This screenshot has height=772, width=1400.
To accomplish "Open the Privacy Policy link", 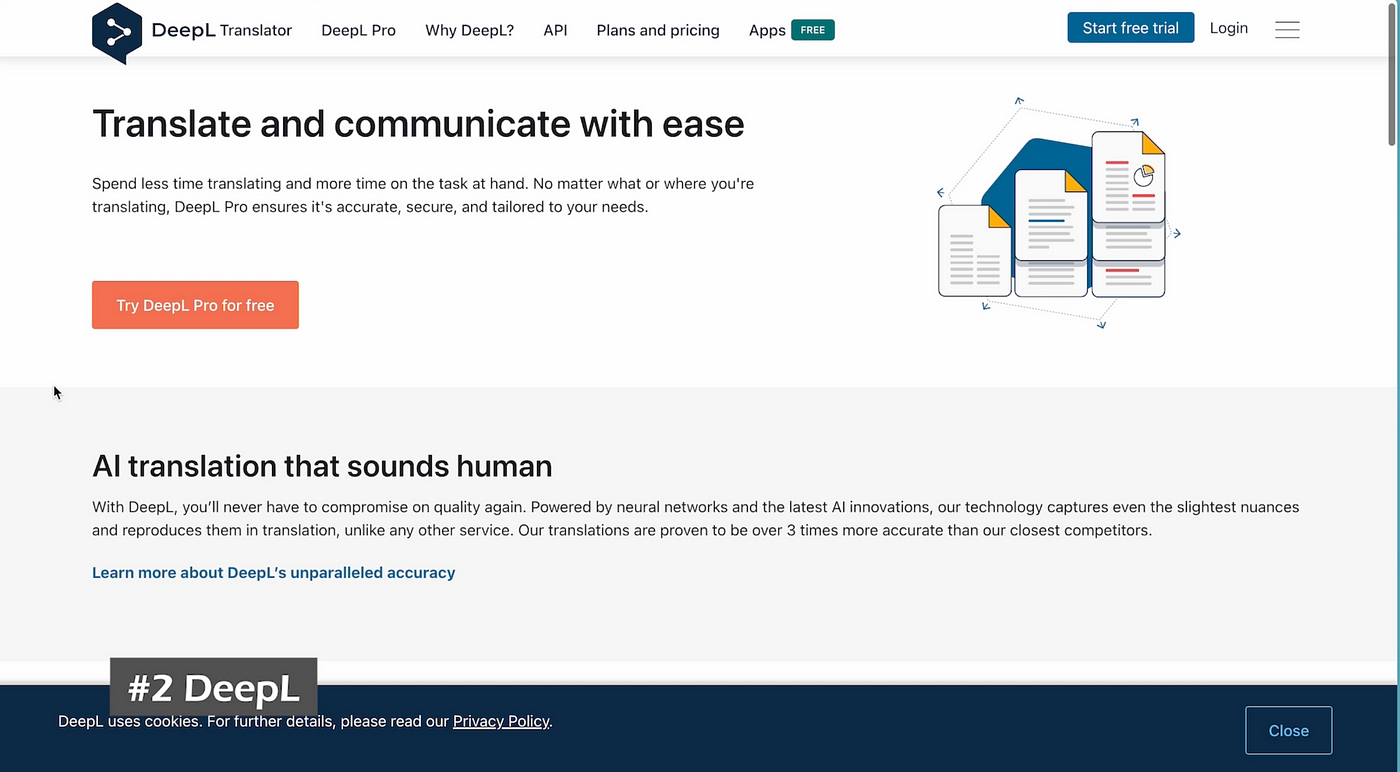I will tap(501, 721).
